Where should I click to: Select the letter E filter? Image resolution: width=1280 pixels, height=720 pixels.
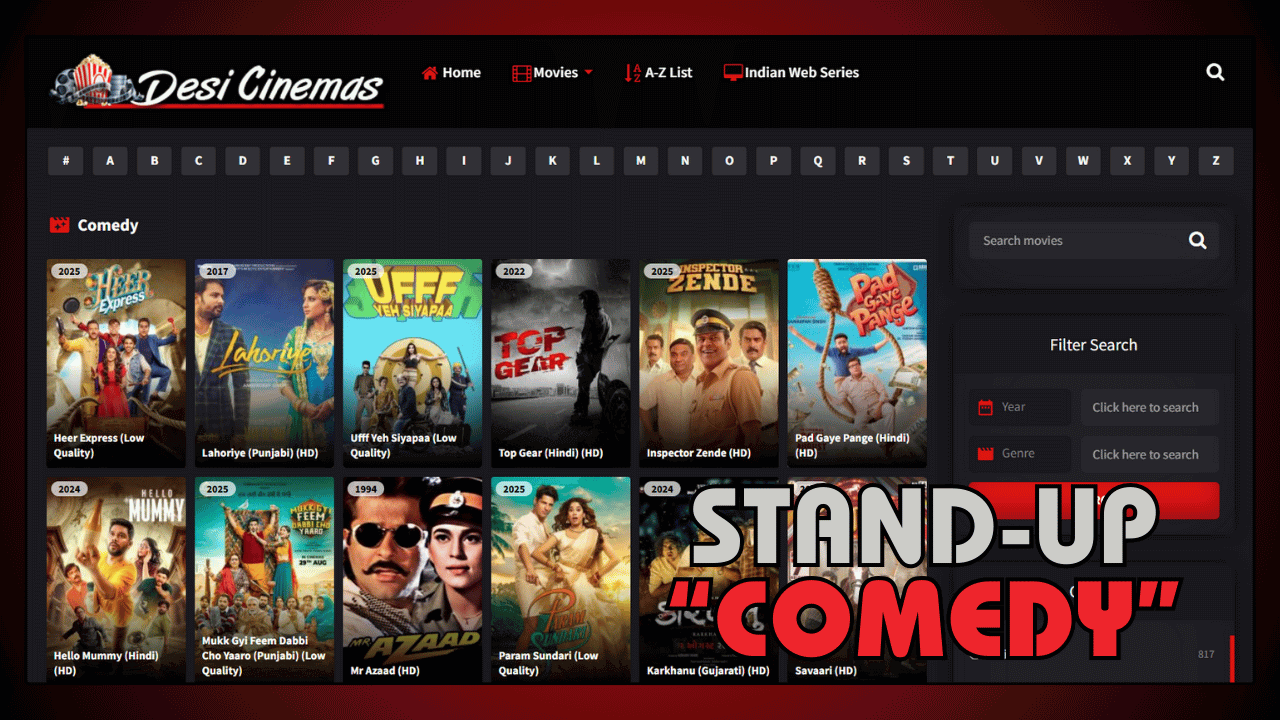[287, 161]
